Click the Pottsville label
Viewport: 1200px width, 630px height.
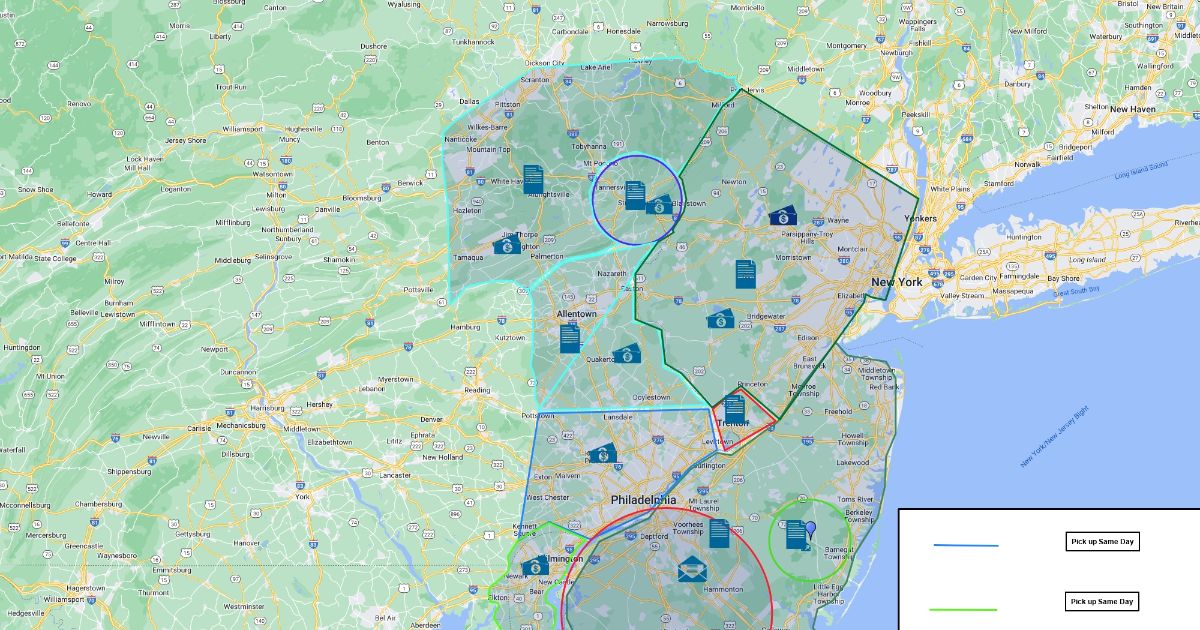tap(418, 289)
